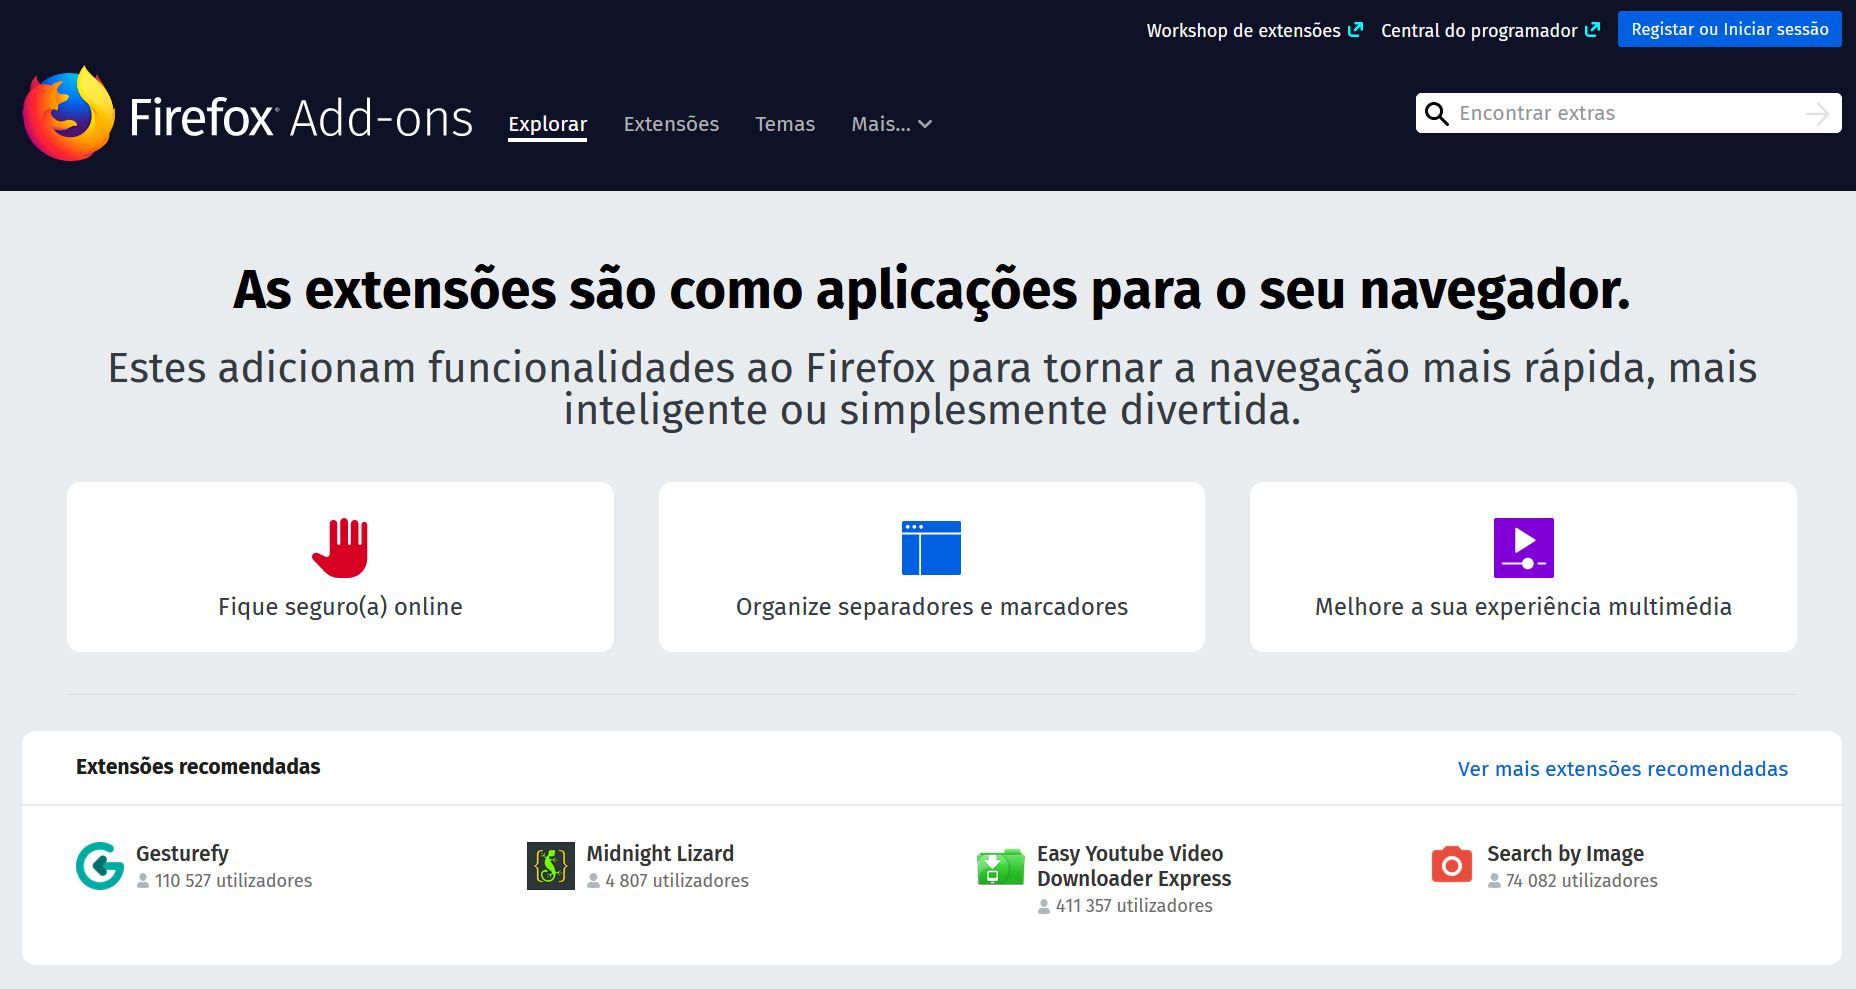Click the purple multimedia player icon

1523,548
